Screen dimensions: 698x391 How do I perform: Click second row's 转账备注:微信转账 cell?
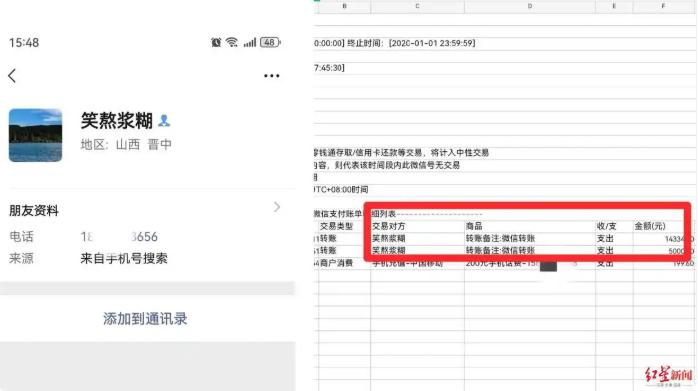[x=530, y=251]
